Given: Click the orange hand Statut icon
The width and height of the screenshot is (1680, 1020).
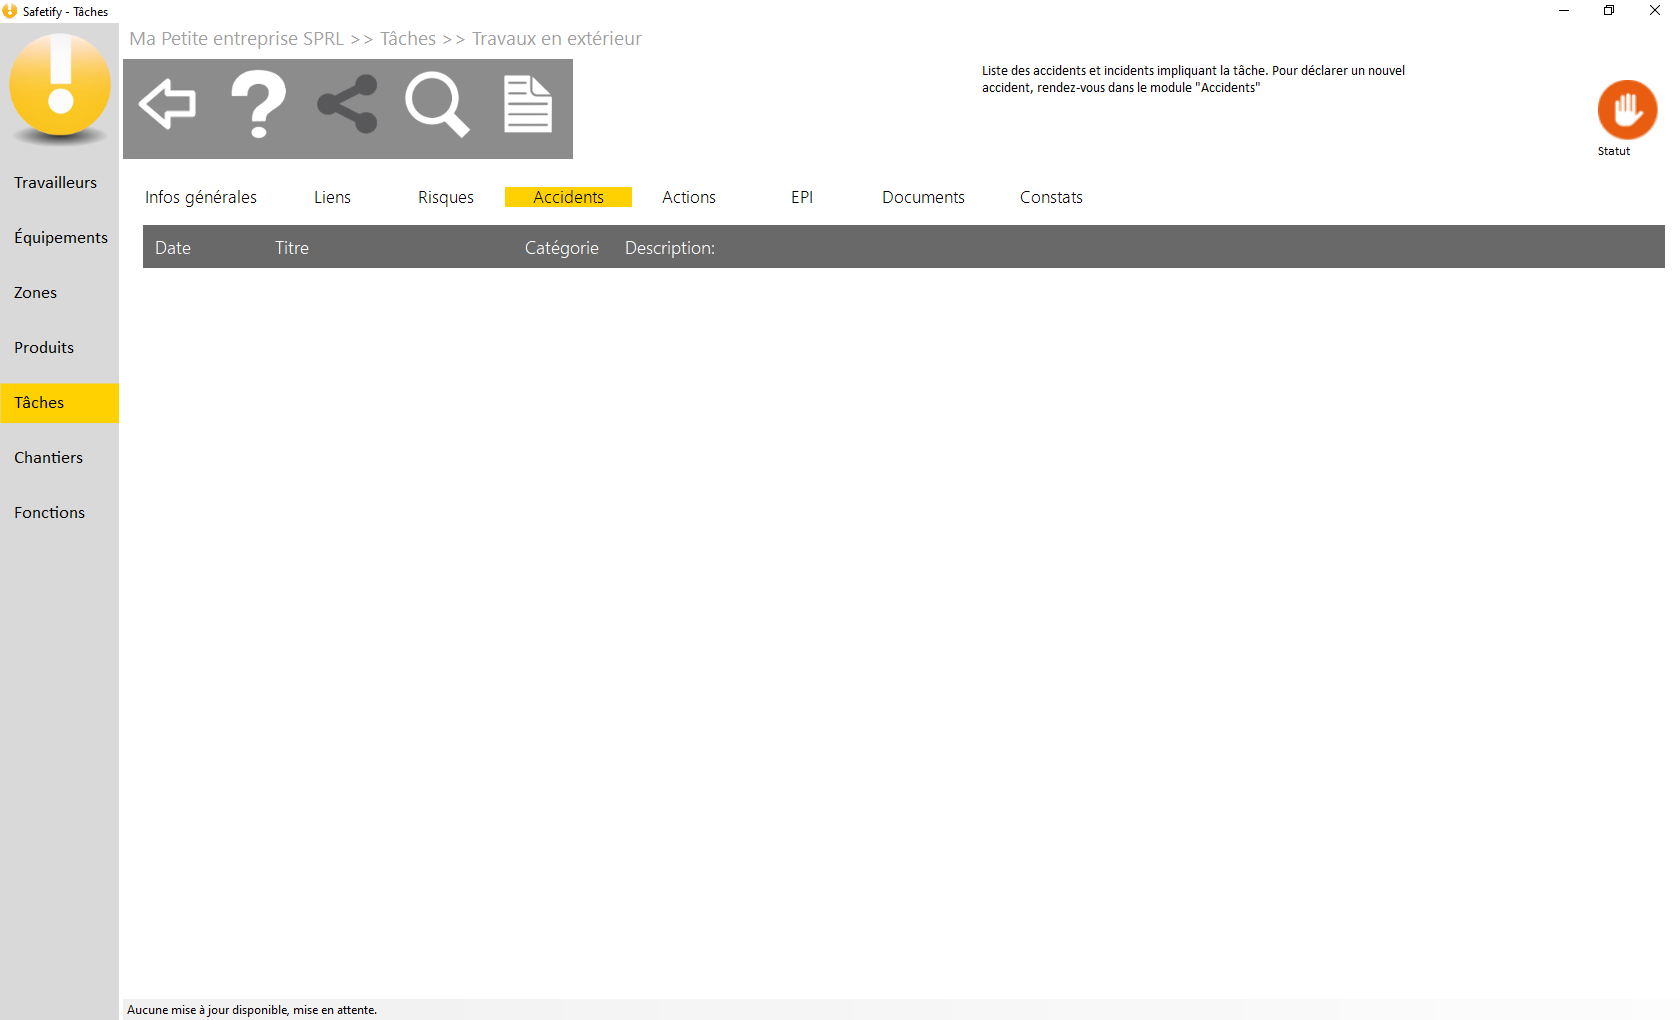Looking at the screenshot, I should pos(1626,110).
